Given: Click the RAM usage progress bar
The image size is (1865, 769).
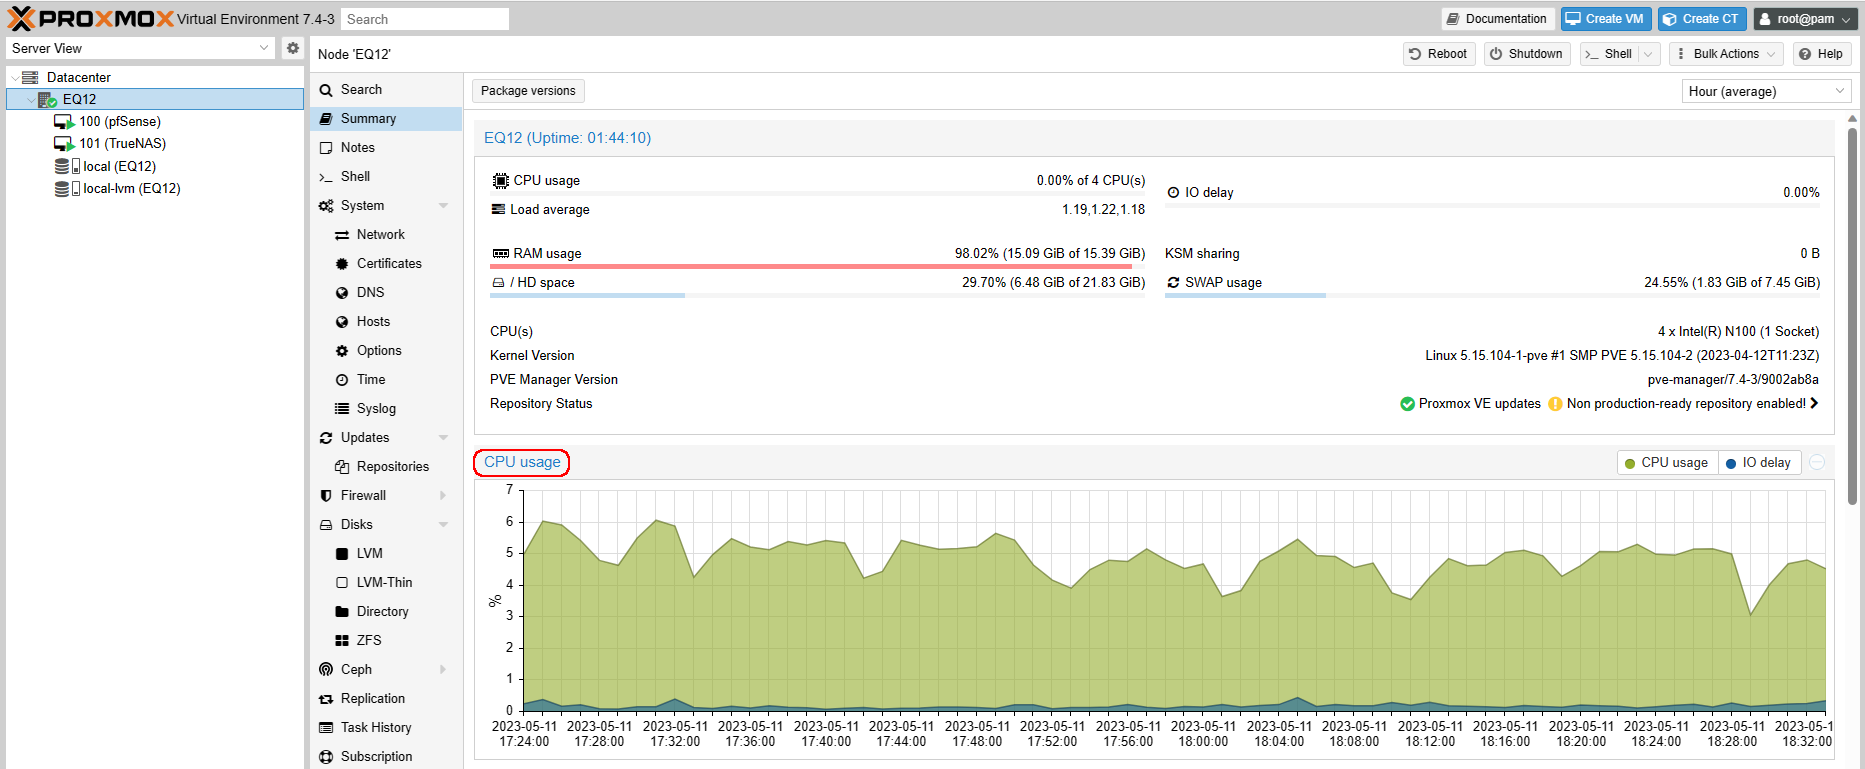Looking at the screenshot, I should (x=817, y=267).
